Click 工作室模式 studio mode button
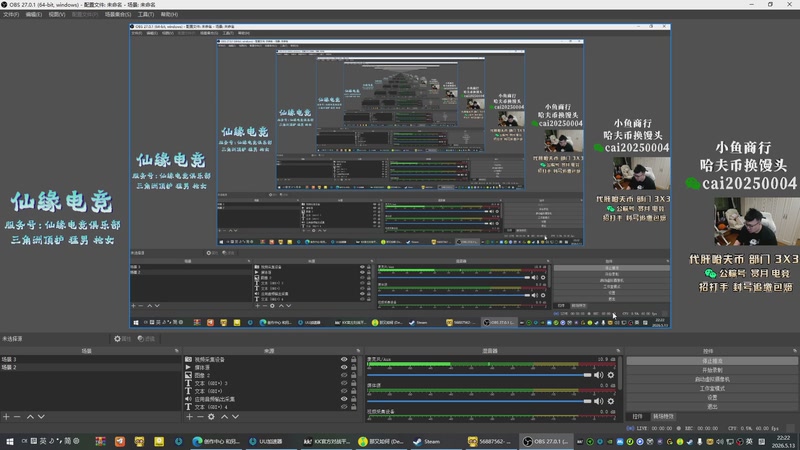The width and height of the screenshot is (800, 450). click(x=712, y=388)
